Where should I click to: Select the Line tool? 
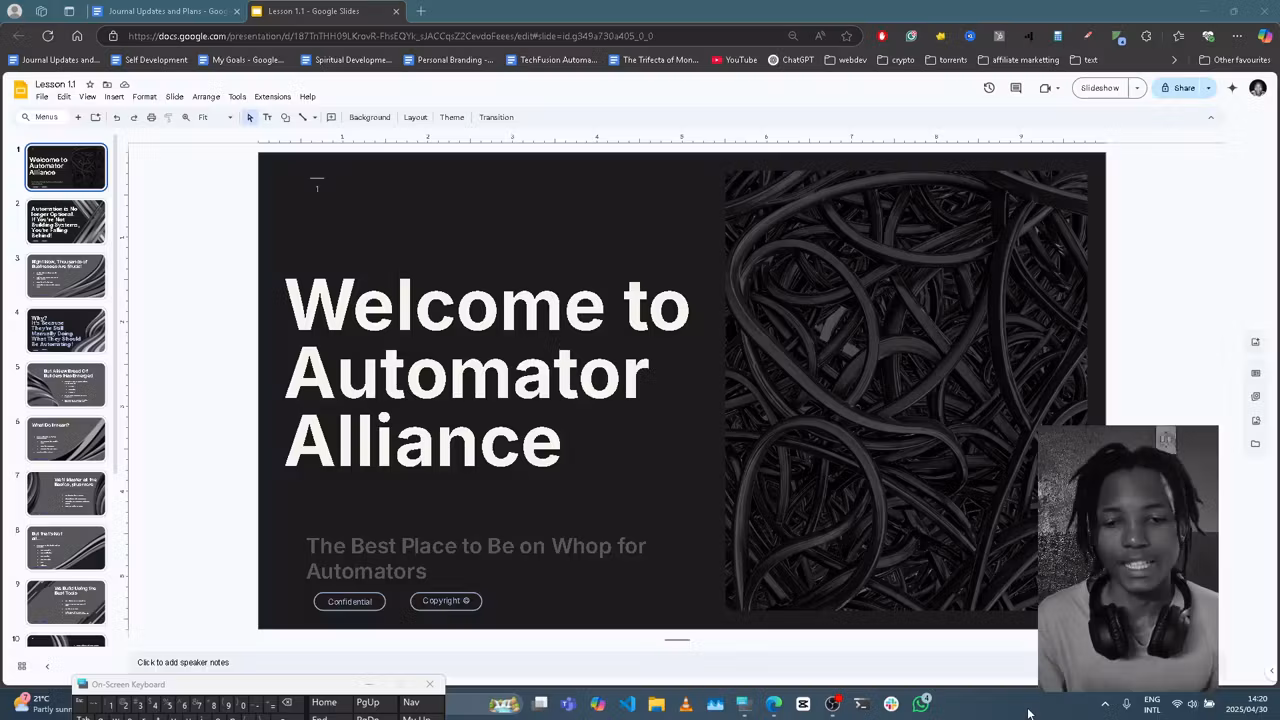[302, 117]
